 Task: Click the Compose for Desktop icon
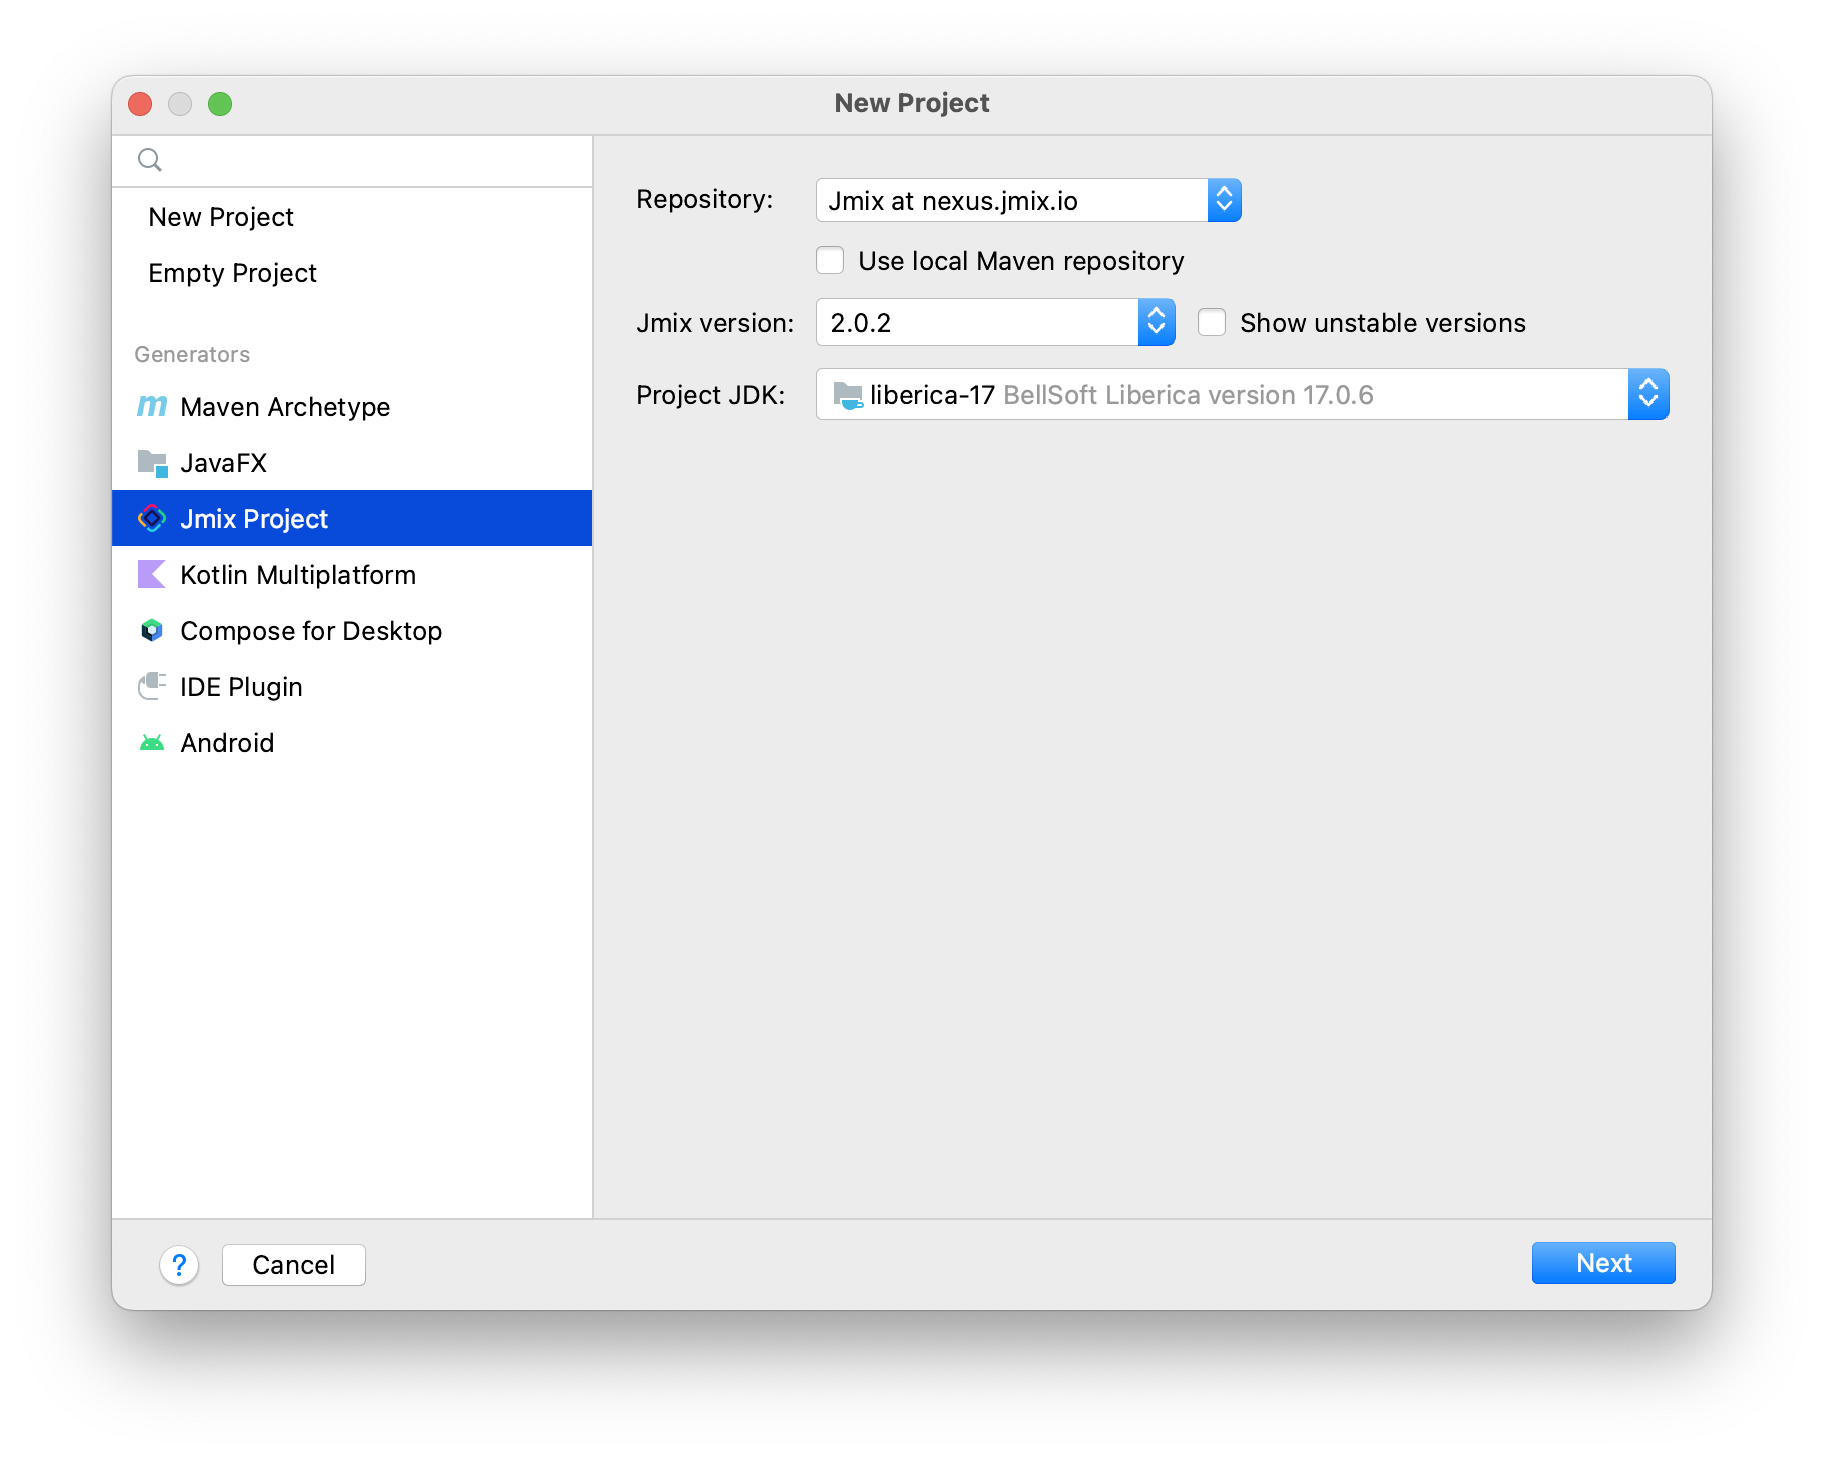point(152,630)
